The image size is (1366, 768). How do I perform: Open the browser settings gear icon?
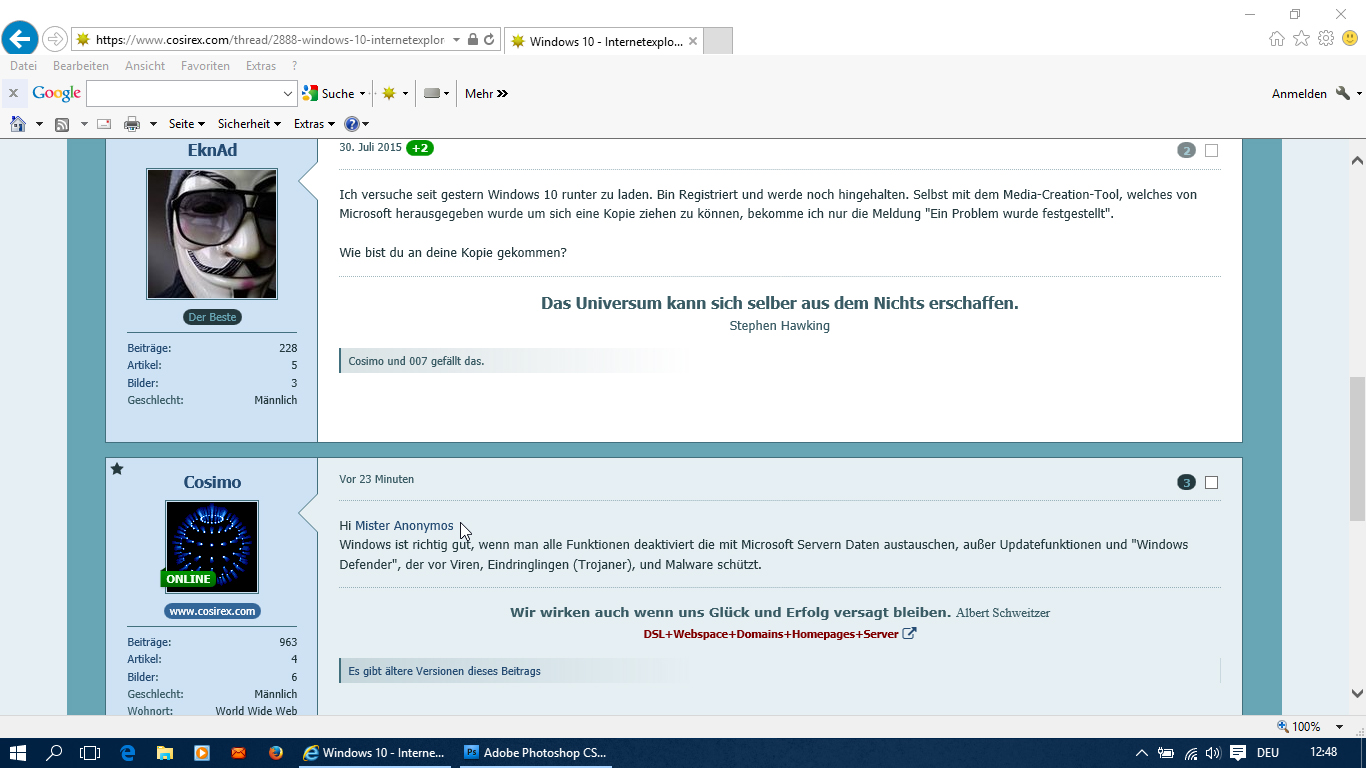point(1326,39)
